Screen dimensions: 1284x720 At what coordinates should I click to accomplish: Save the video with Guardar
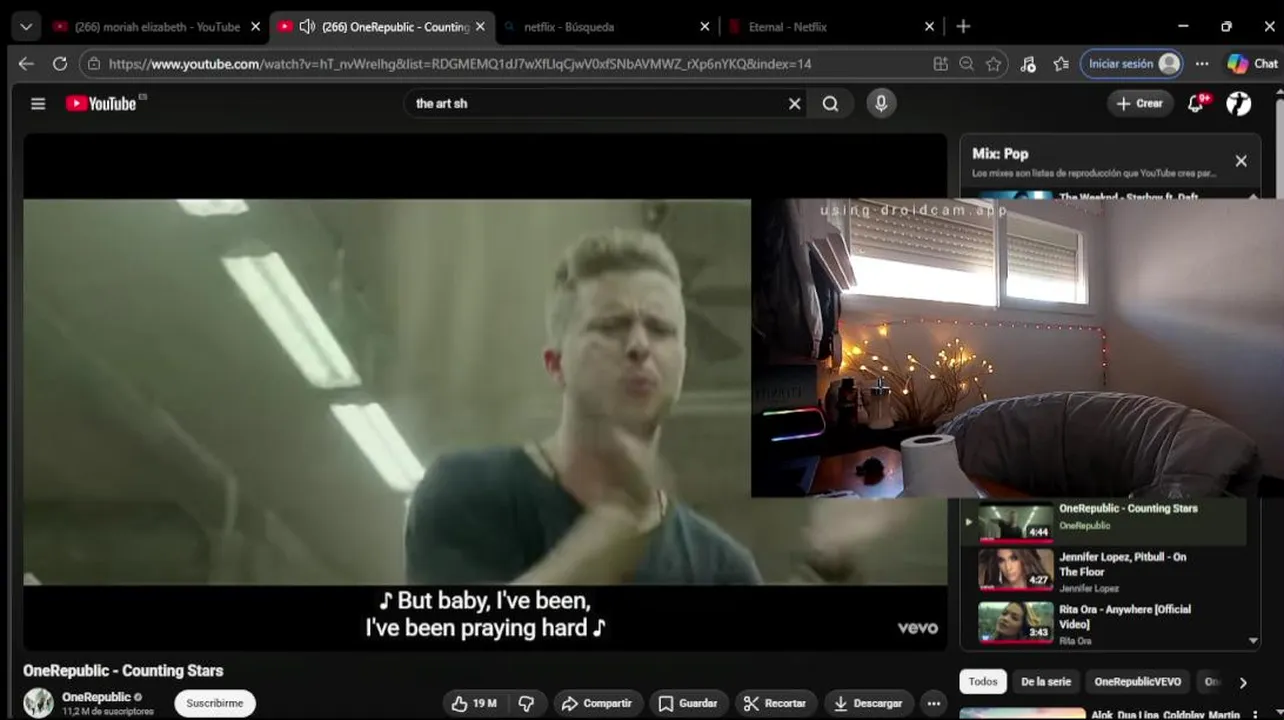tap(688, 703)
